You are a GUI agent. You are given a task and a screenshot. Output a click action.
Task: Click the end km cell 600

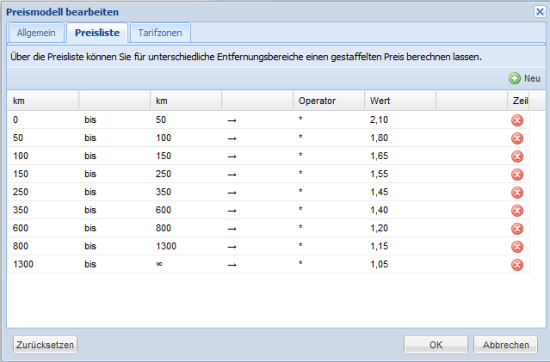[186, 210]
